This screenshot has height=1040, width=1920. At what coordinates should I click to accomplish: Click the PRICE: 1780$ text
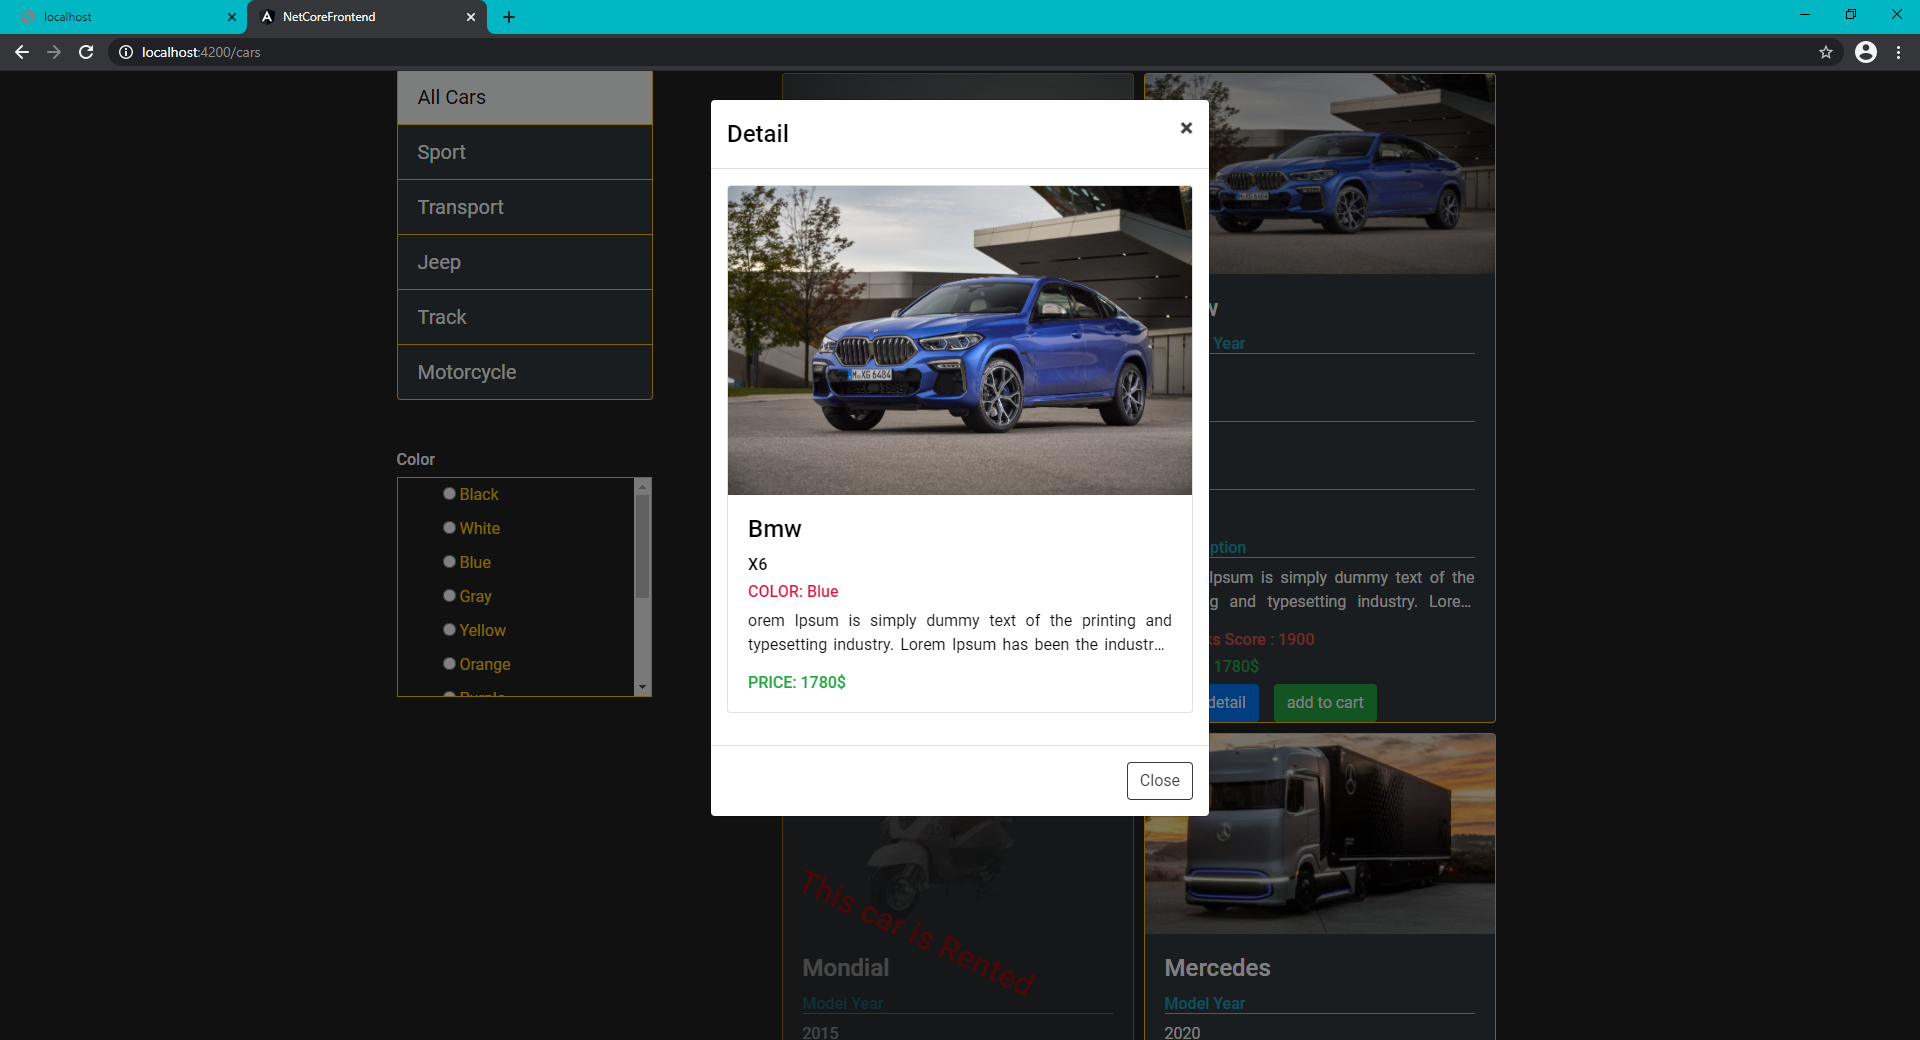797,682
